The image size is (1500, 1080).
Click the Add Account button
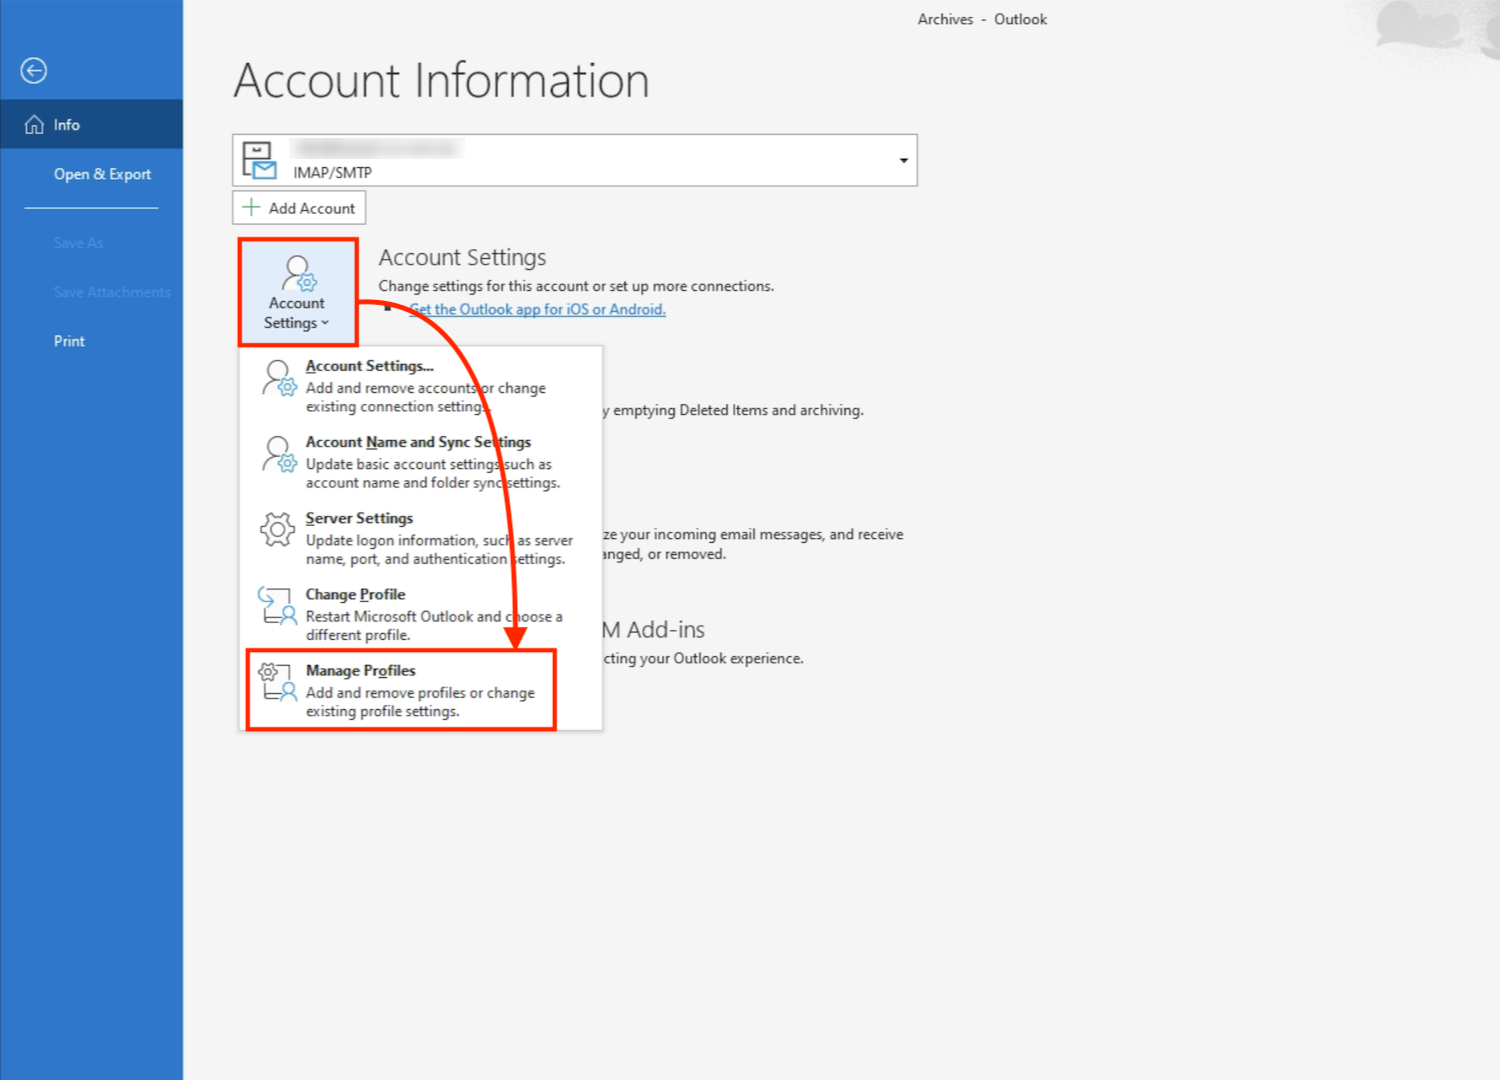[x=299, y=208]
